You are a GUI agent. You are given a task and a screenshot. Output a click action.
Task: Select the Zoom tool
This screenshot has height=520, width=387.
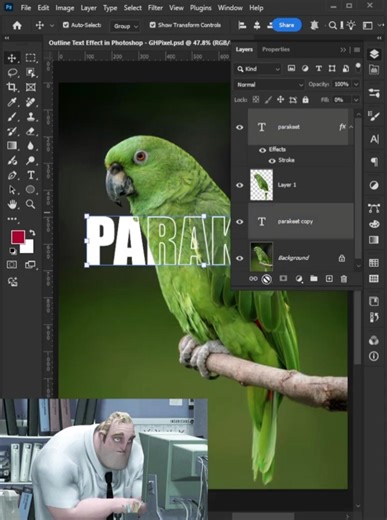click(31, 204)
